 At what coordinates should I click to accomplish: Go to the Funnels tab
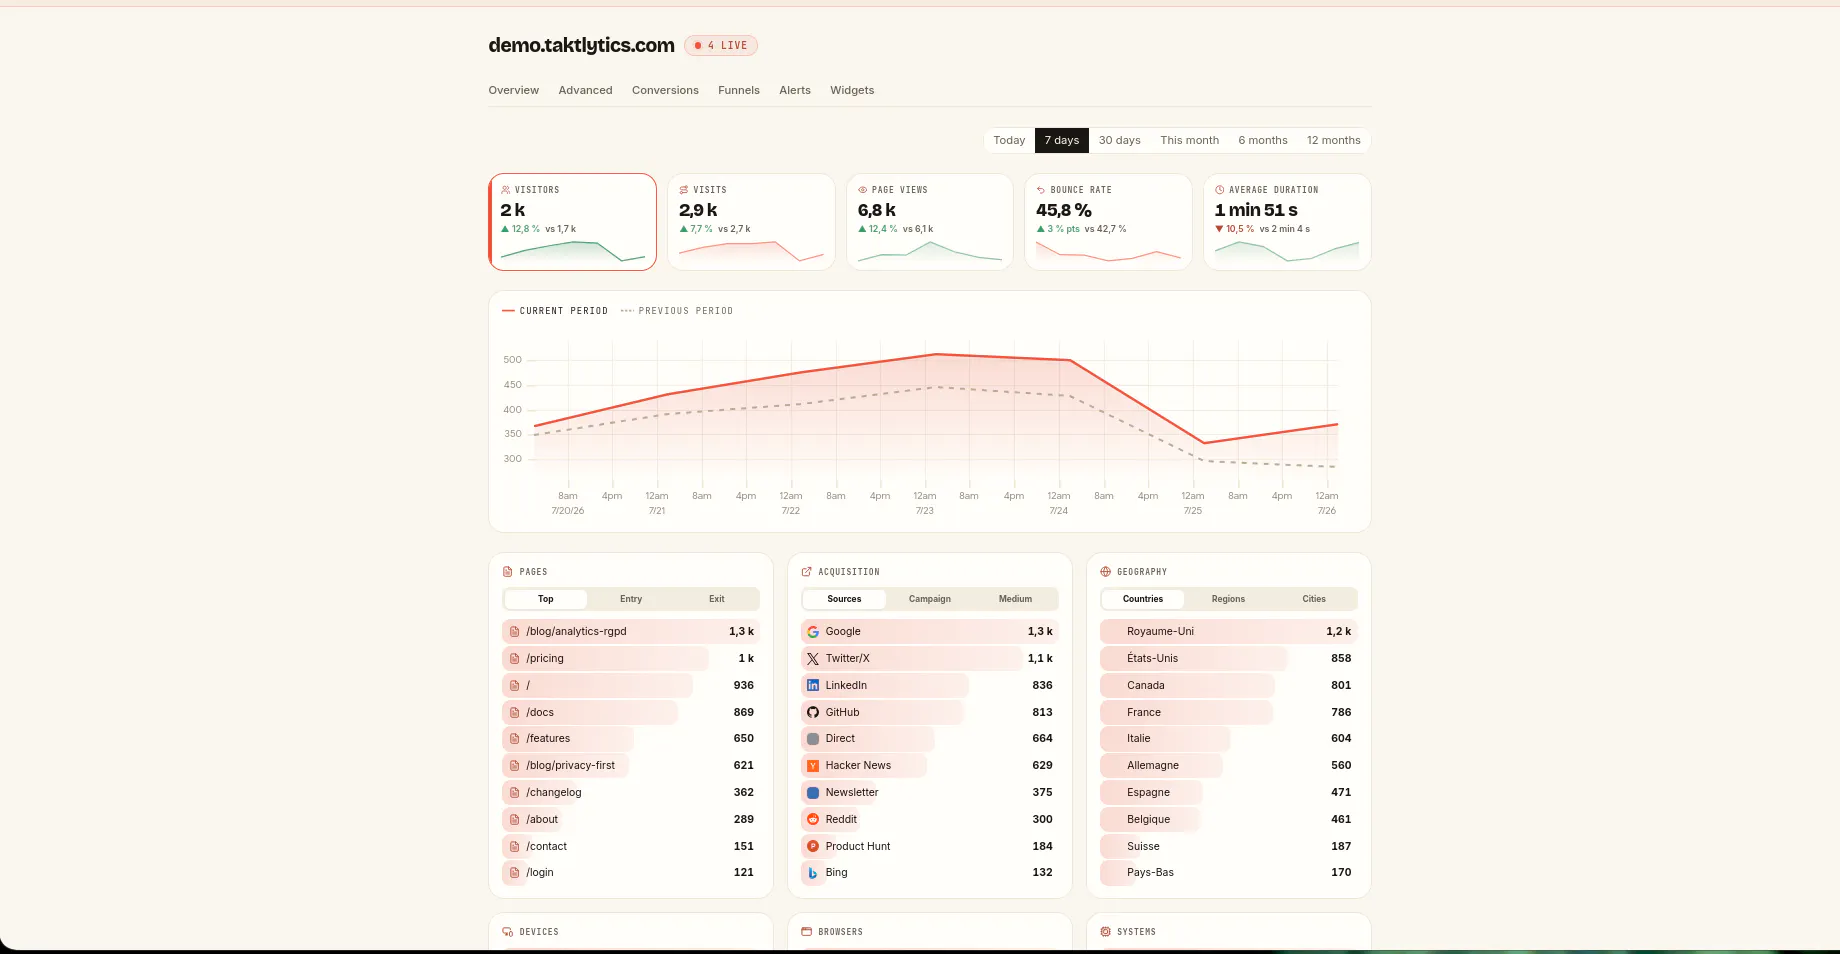739,90
